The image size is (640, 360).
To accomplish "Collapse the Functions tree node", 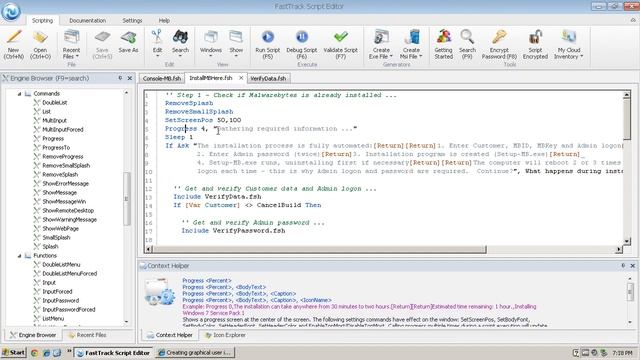I will click(19, 256).
